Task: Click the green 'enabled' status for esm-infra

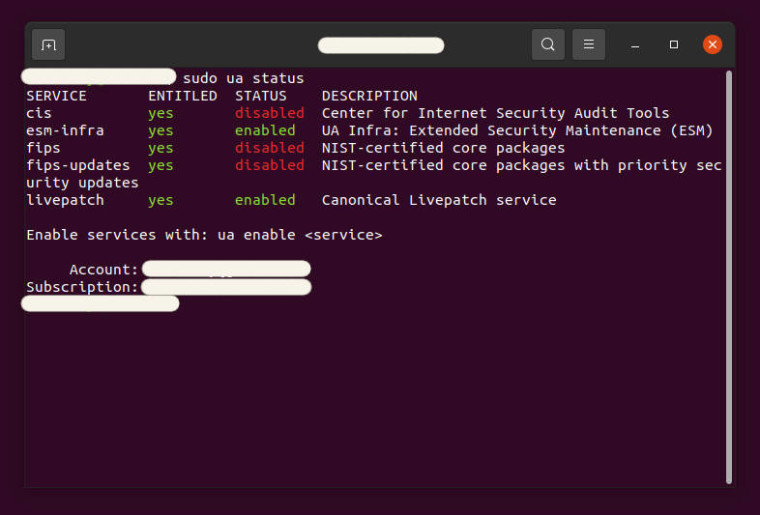Action: (265, 130)
